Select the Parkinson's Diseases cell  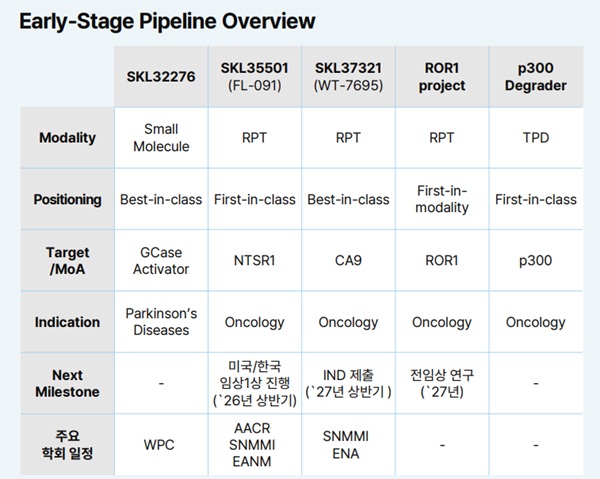160,322
